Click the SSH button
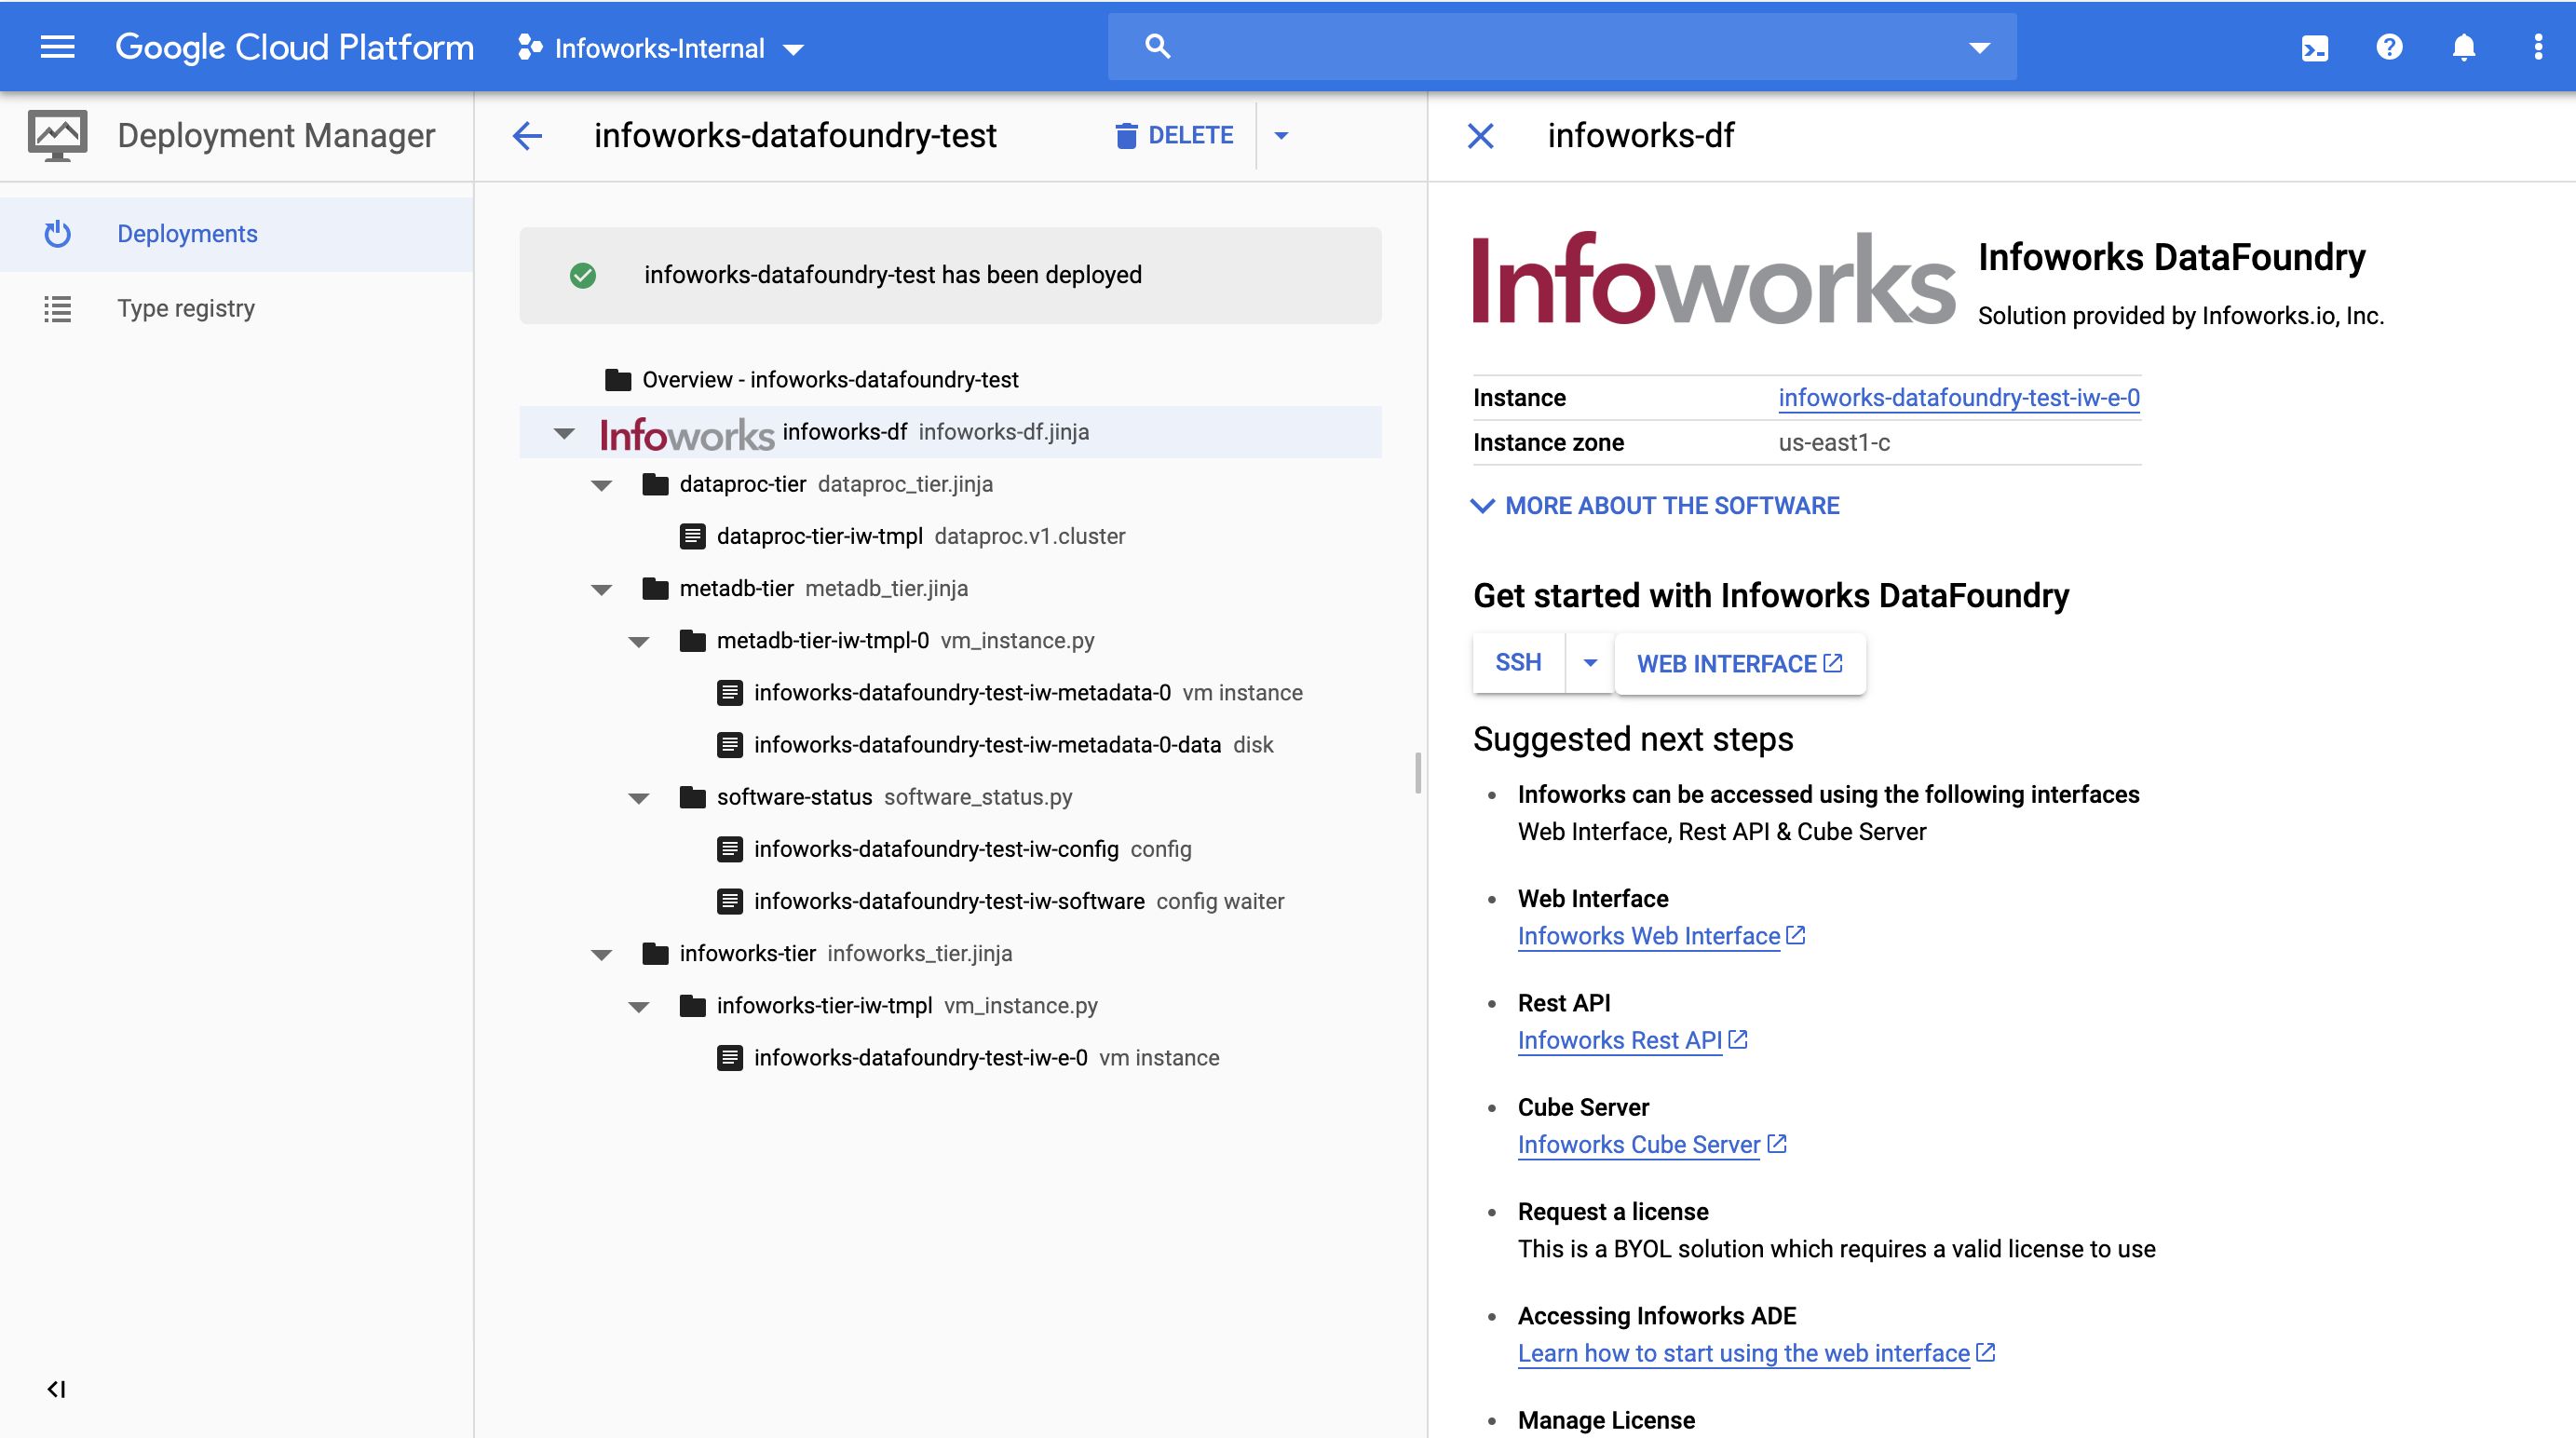 point(1518,662)
